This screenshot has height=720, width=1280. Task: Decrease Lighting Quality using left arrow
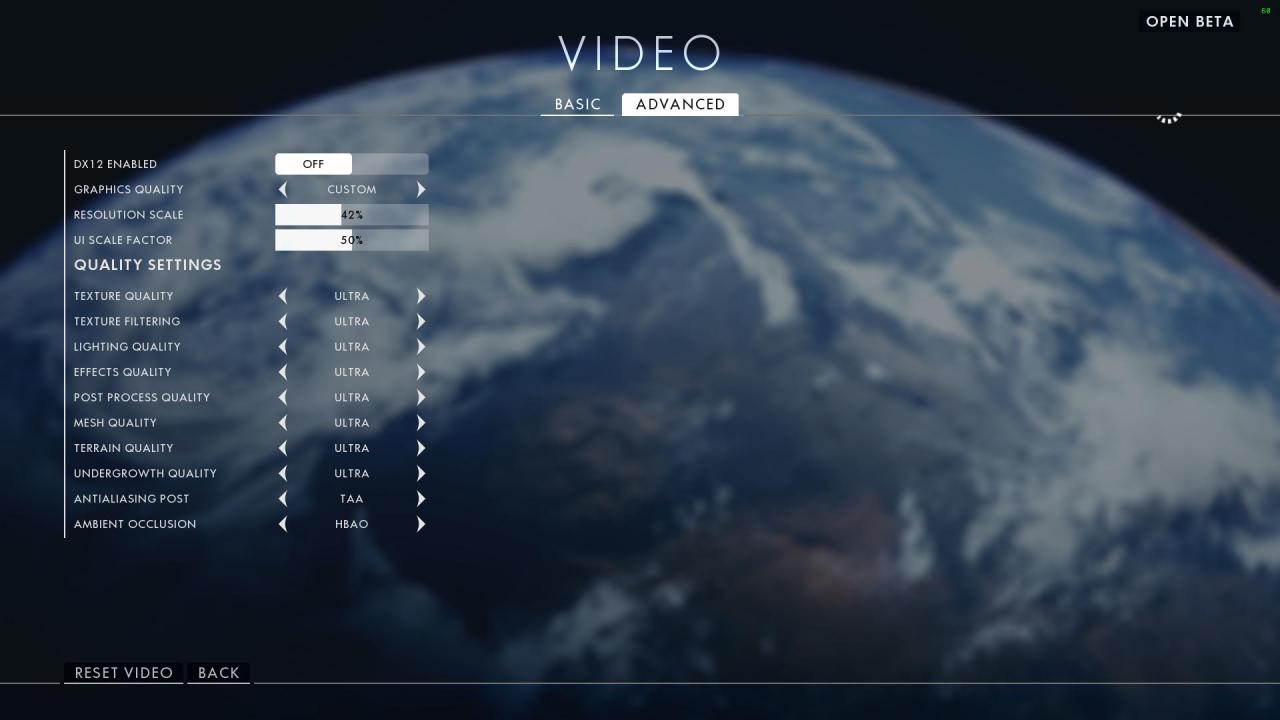pyautogui.click(x=282, y=347)
